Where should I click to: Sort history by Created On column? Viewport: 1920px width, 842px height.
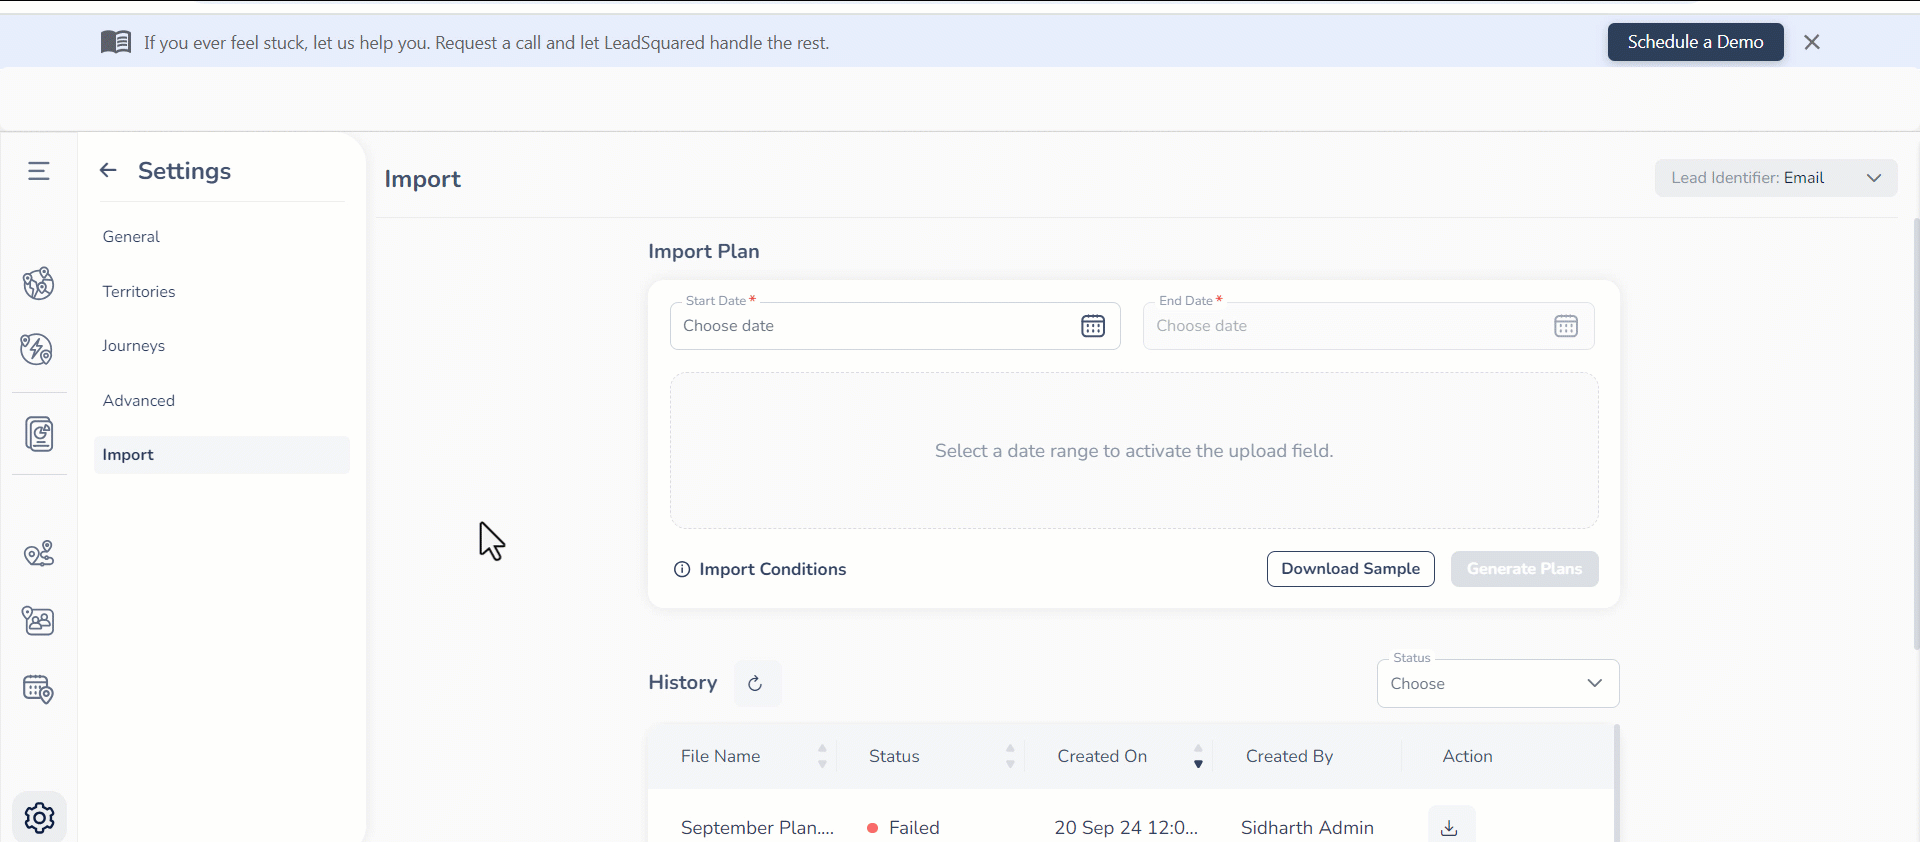[x=1198, y=757]
